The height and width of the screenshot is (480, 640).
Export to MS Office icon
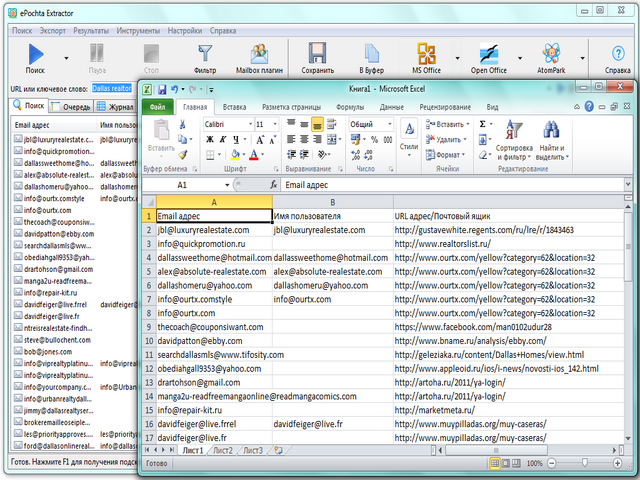(x=426, y=53)
